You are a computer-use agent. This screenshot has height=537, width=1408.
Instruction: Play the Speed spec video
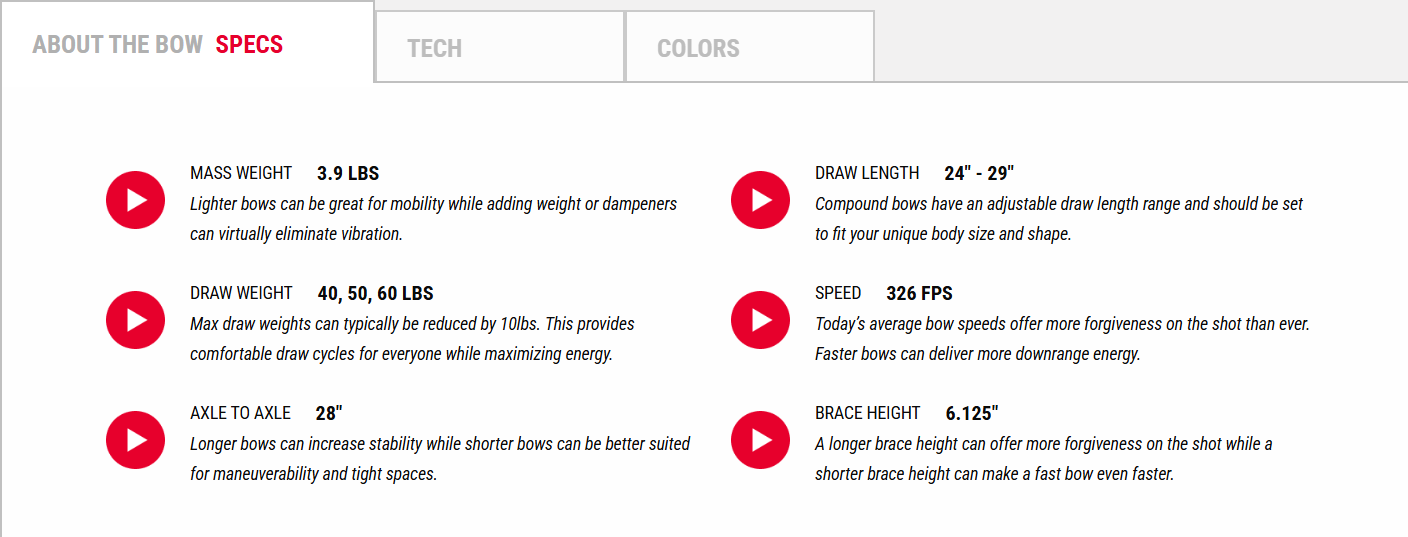760,320
